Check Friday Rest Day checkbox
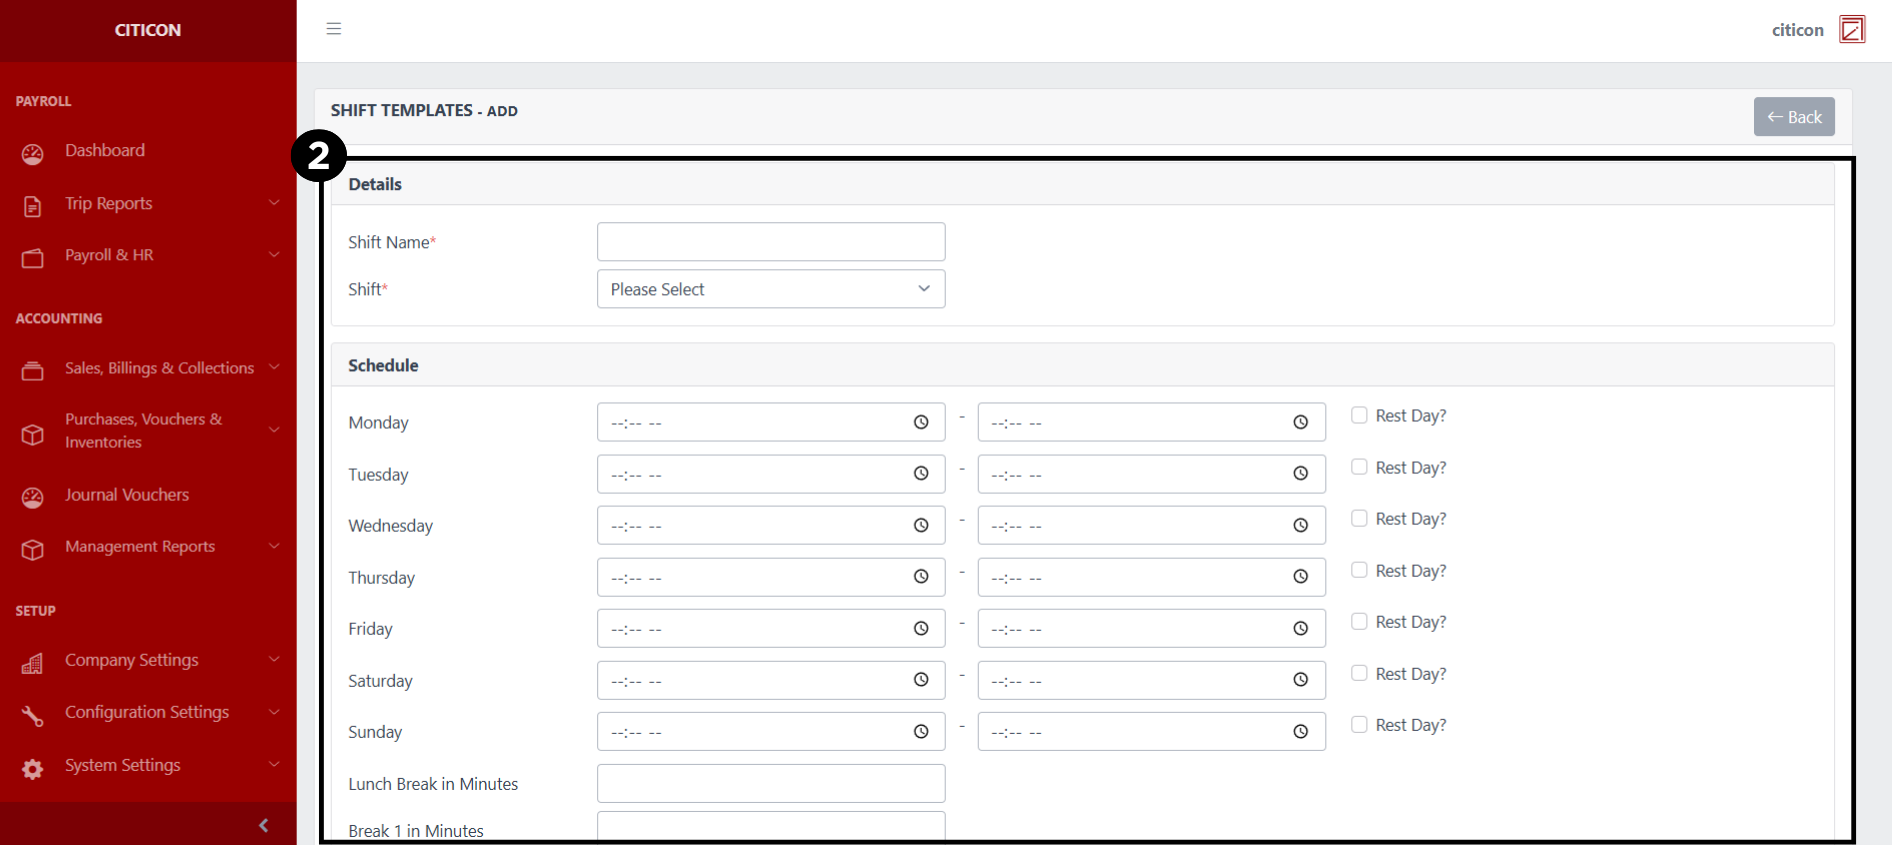This screenshot has width=1892, height=845. point(1359,621)
